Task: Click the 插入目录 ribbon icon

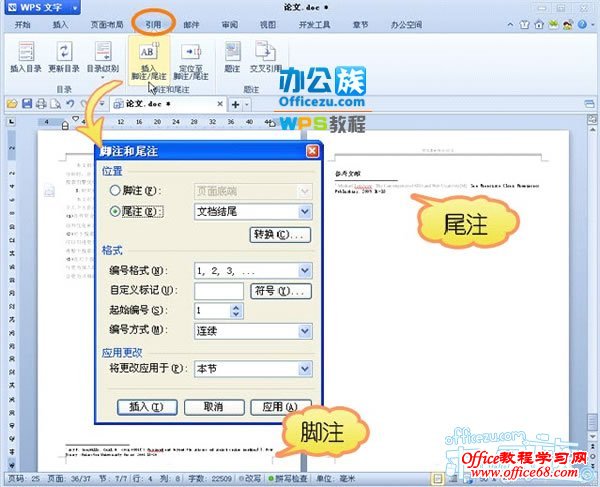Action: point(26,57)
